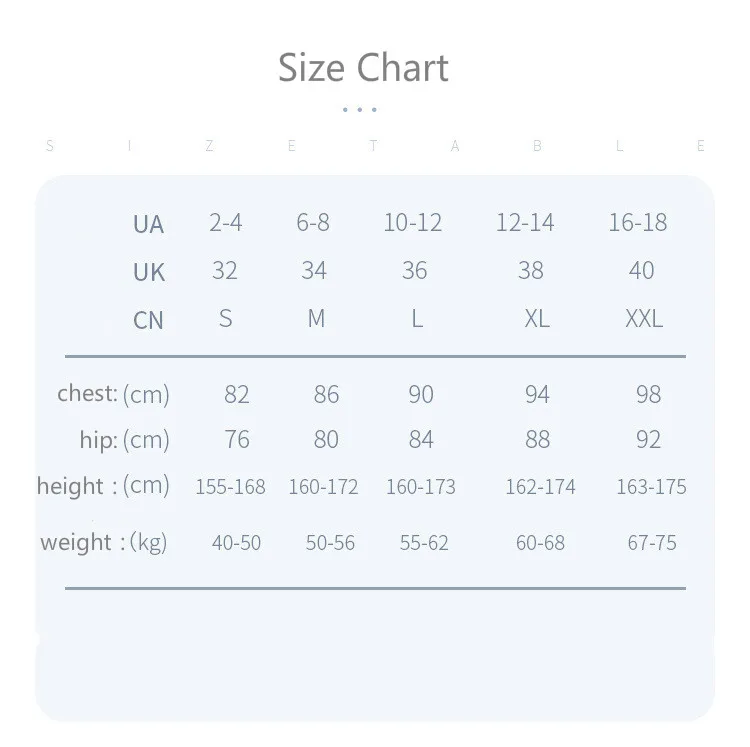750x747 pixels.
Task: Select CN size XL
Action: 537,319
